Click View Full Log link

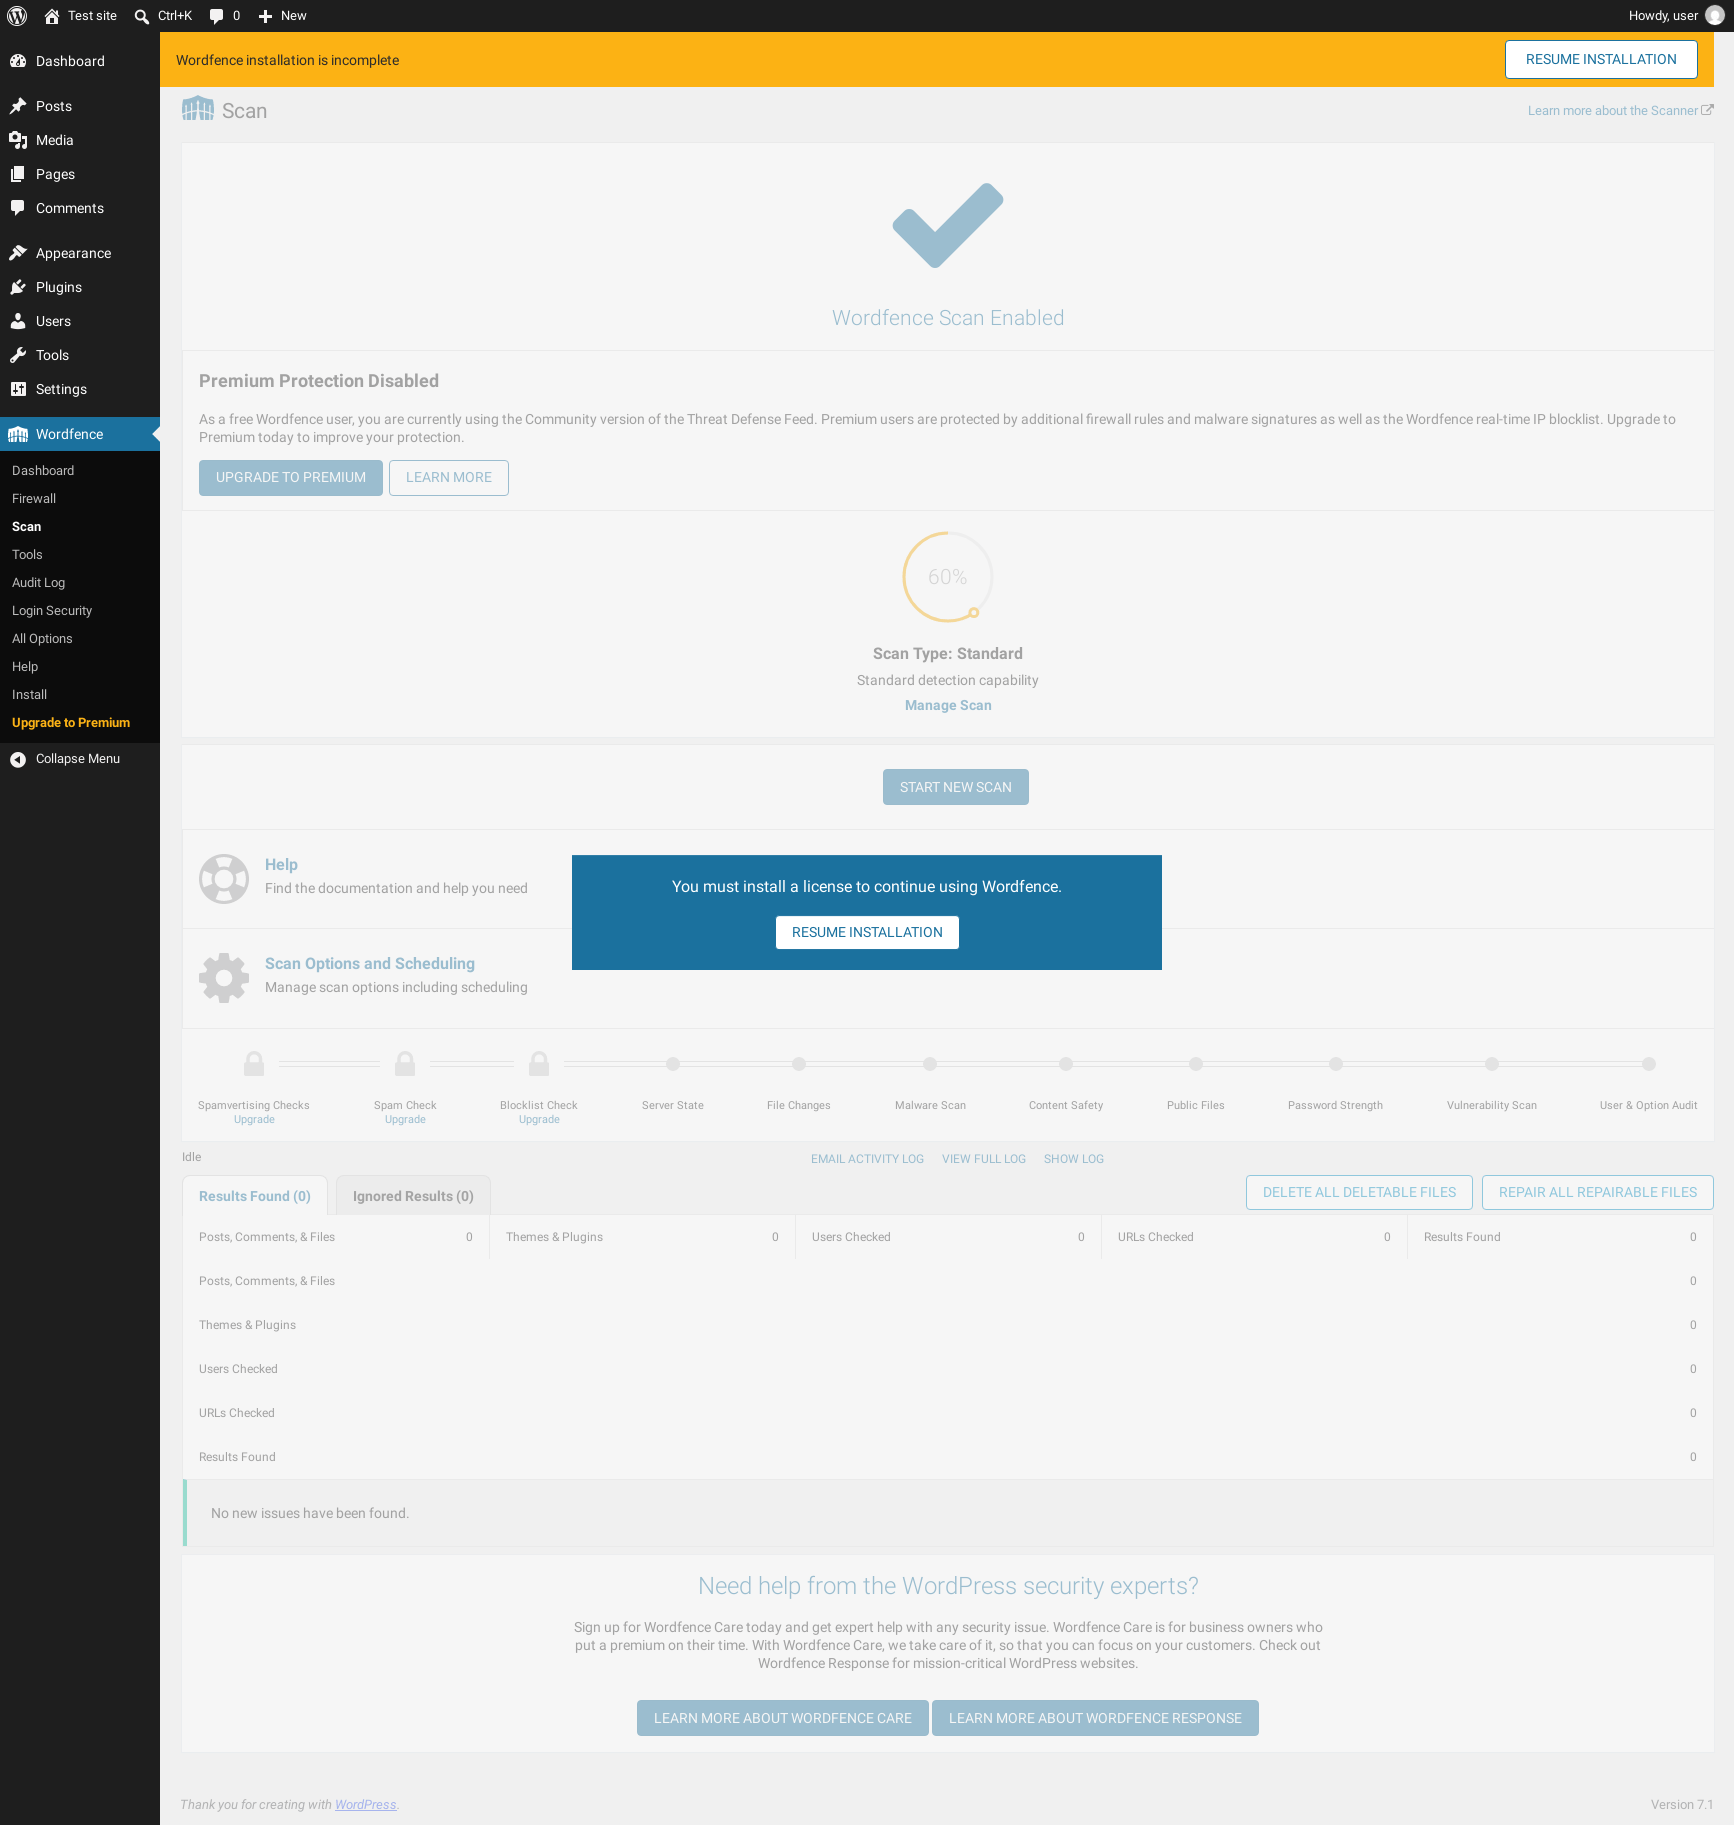click(984, 1159)
